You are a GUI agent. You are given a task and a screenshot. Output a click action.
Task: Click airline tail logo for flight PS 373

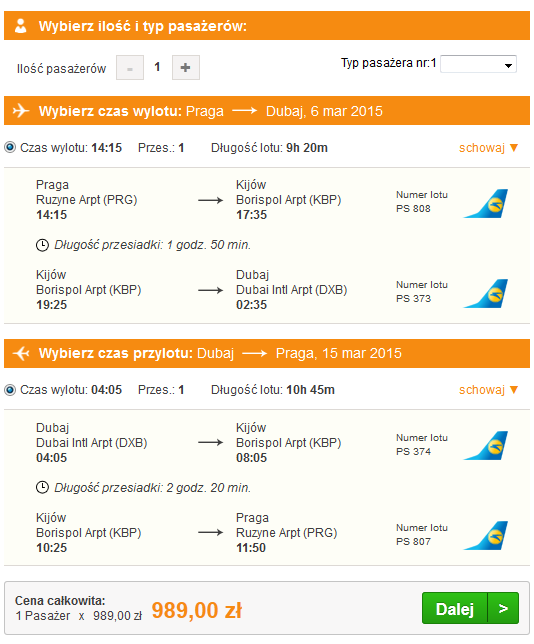pyautogui.click(x=486, y=293)
